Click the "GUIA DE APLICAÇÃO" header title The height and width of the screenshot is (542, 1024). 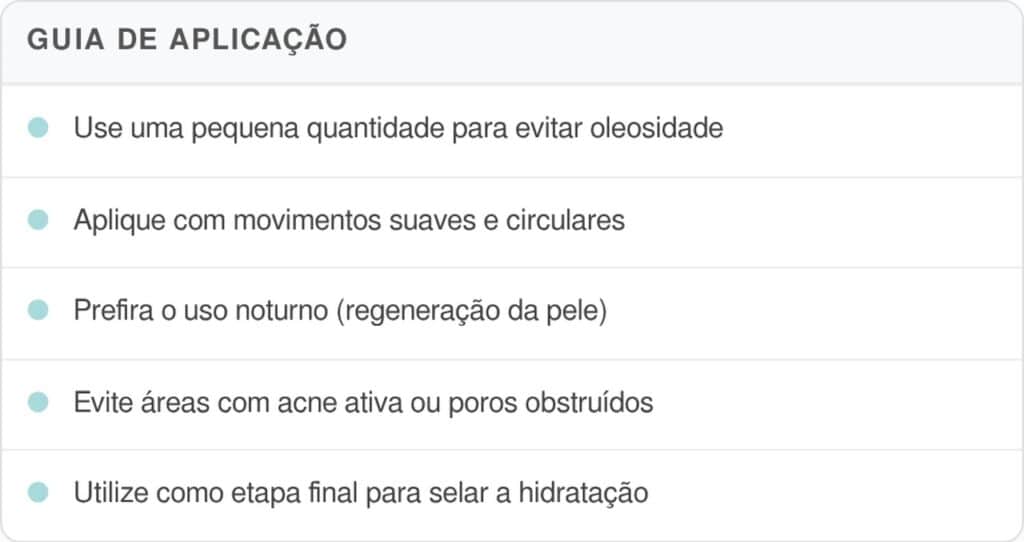(x=187, y=39)
